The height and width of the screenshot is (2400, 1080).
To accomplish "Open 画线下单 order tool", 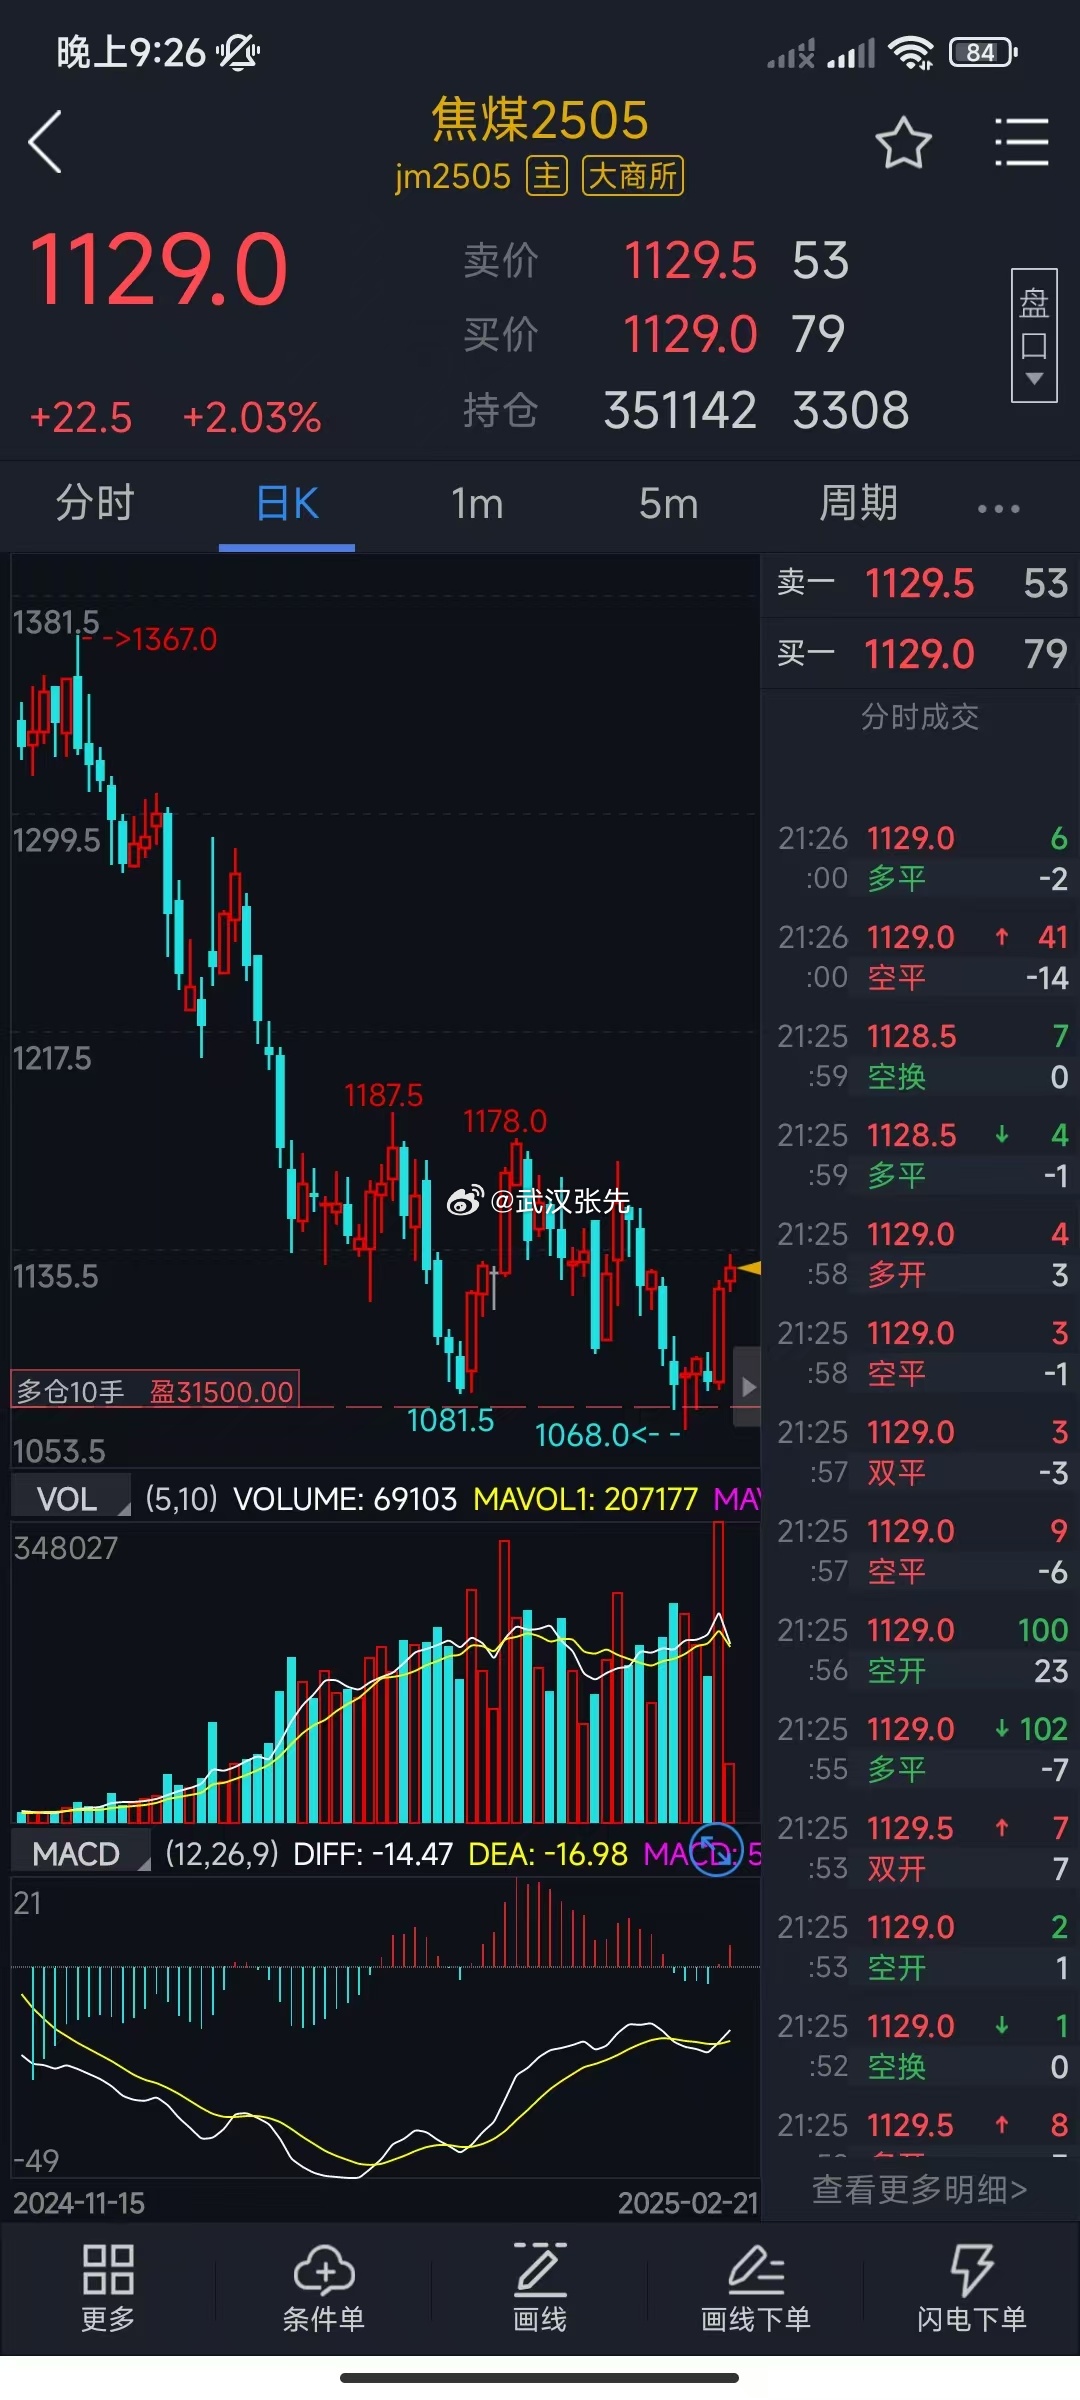I will [x=756, y=2287].
